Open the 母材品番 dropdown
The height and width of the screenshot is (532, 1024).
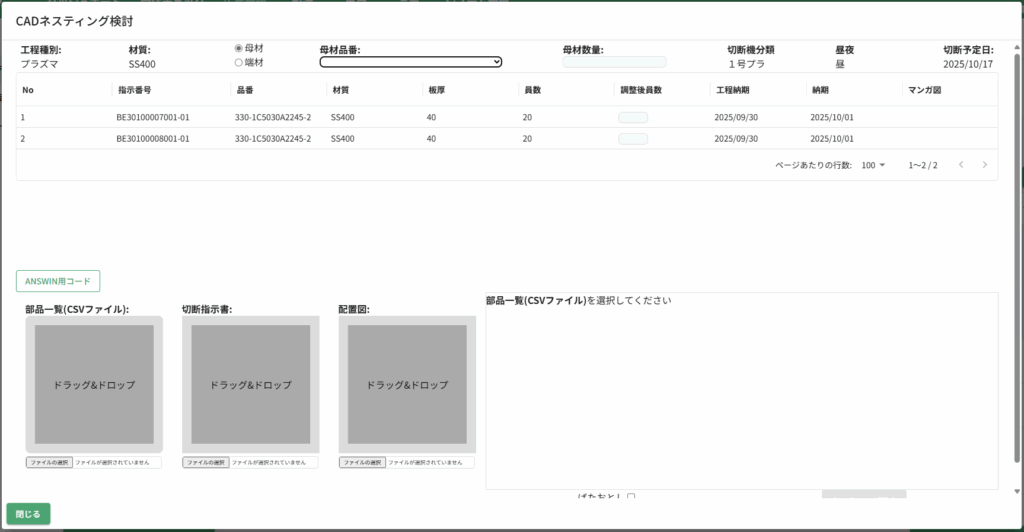coord(410,62)
